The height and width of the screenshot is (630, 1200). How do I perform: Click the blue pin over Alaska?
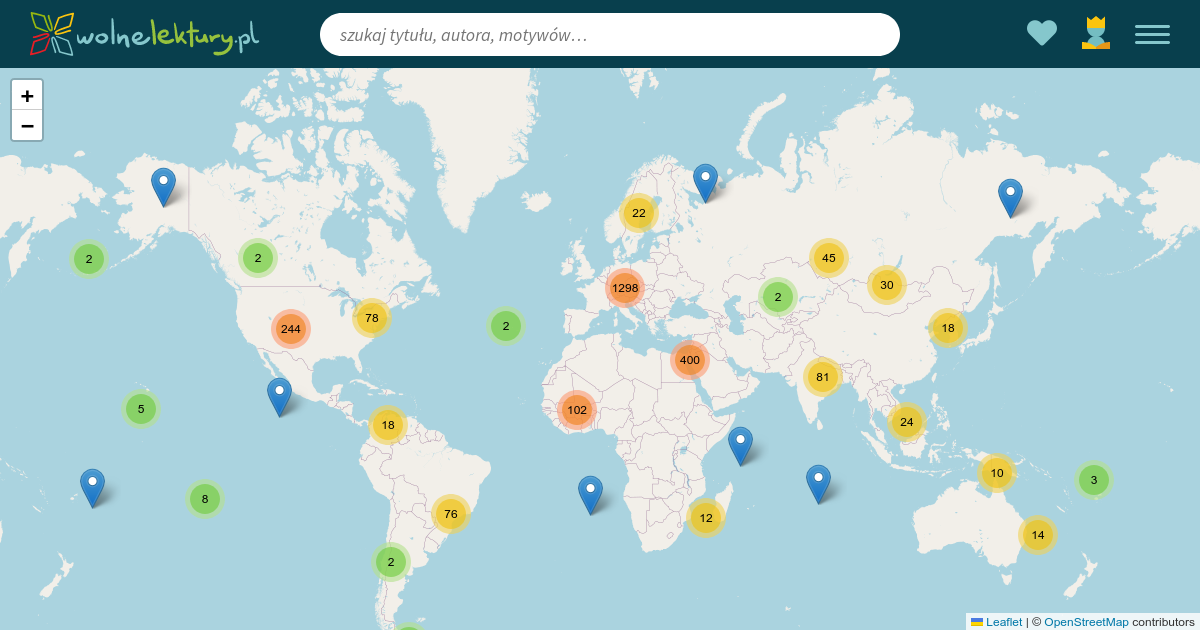(x=163, y=185)
